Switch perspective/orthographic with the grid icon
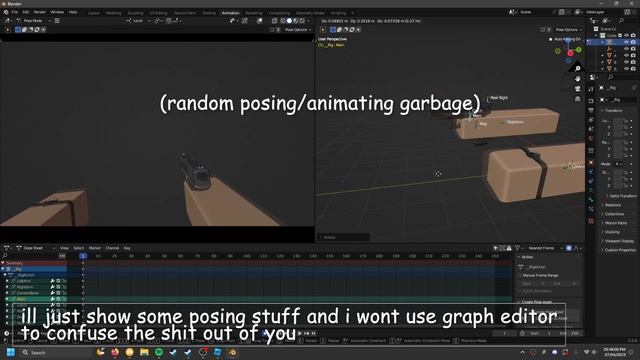 coord(578,99)
